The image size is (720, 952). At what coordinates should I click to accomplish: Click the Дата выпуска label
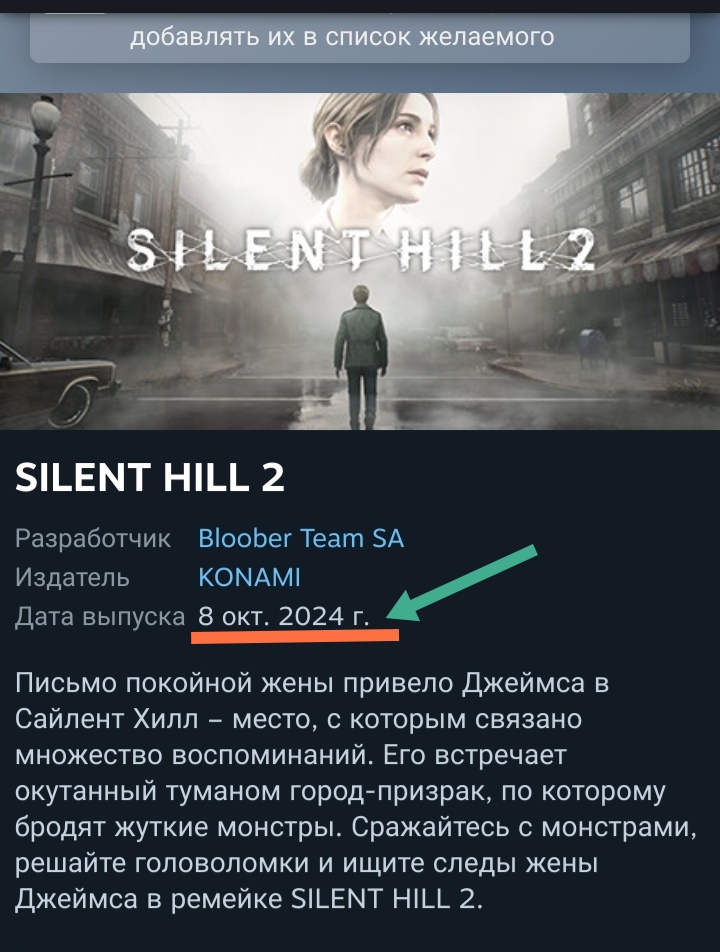[x=100, y=616]
